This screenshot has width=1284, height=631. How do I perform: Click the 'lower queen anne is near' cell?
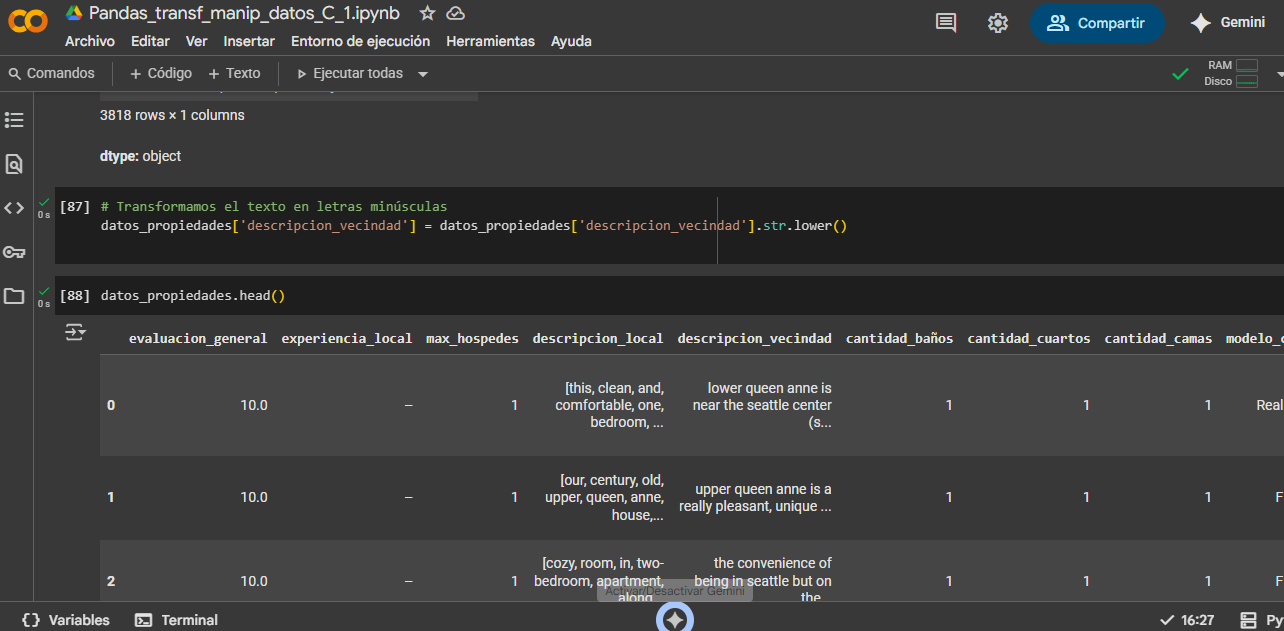coord(761,405)
